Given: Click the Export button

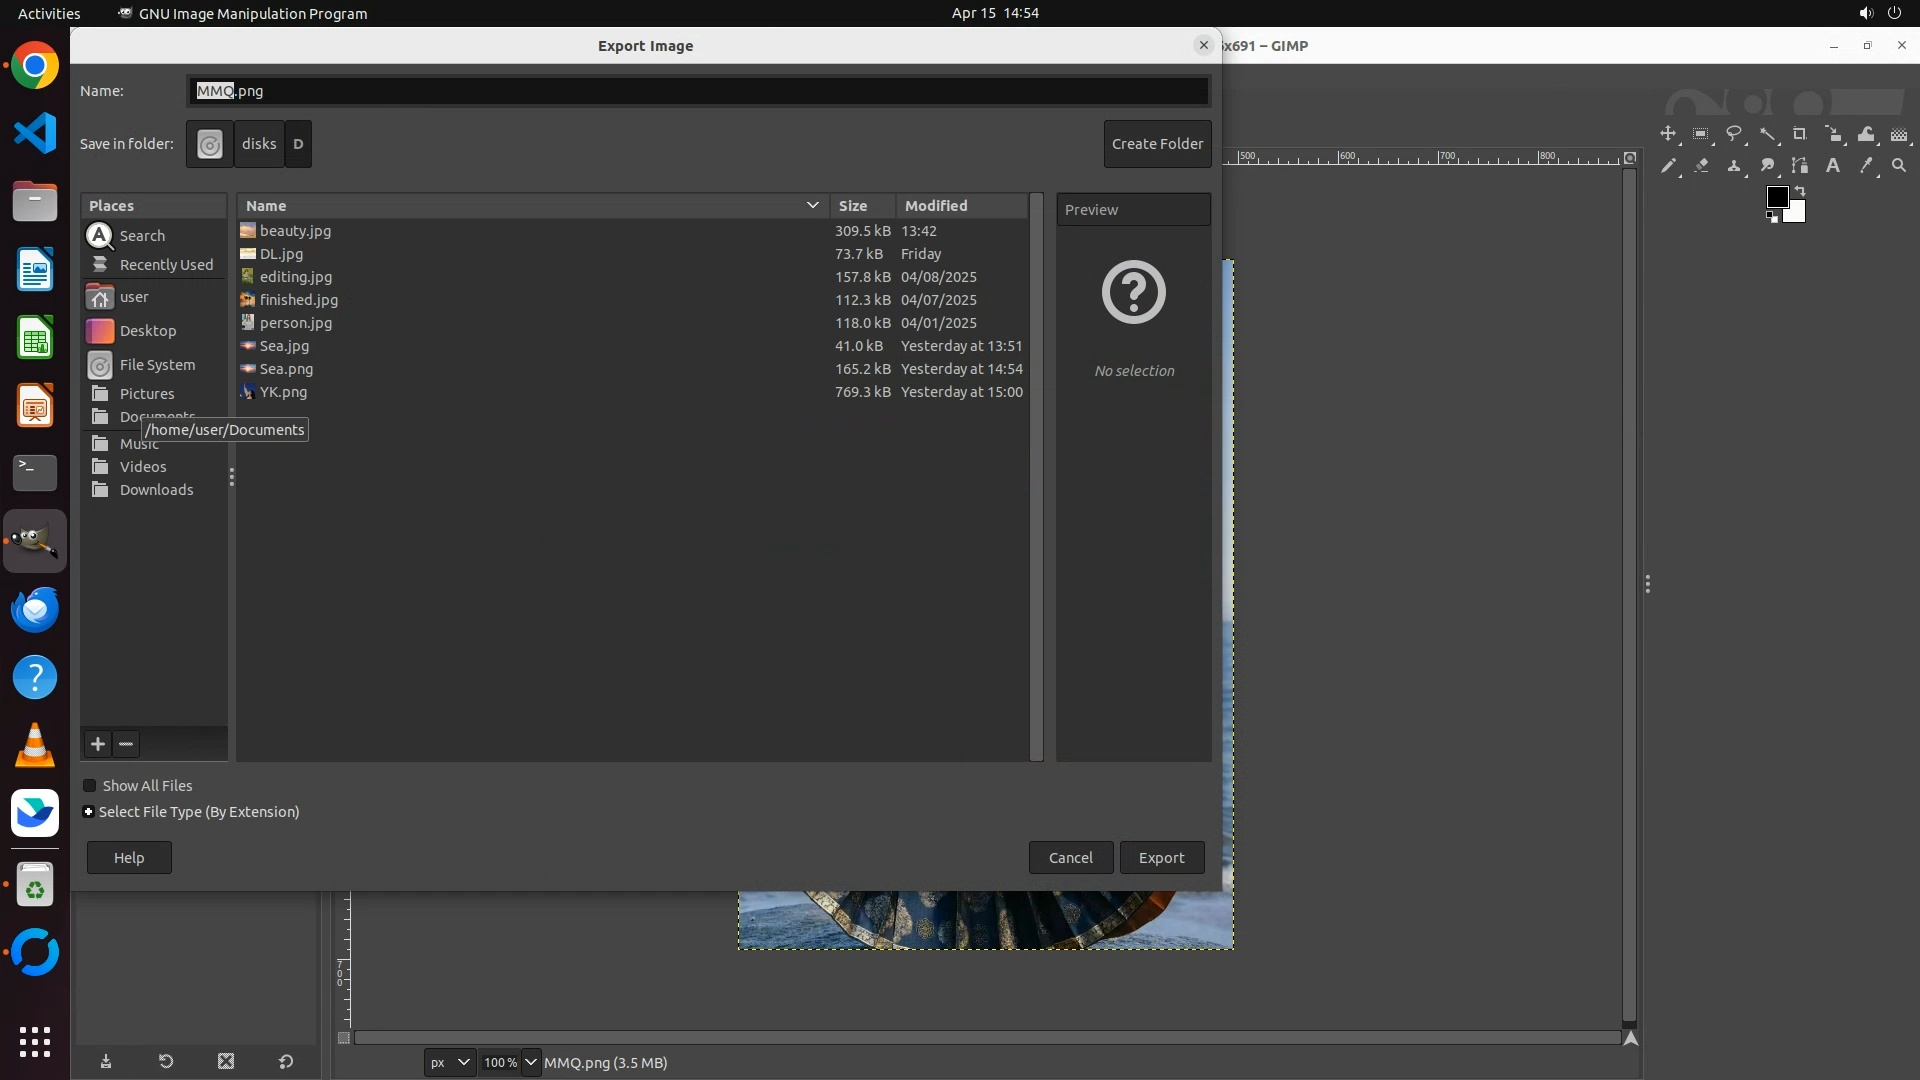Looking at the screenshot, I should 1161,858.
